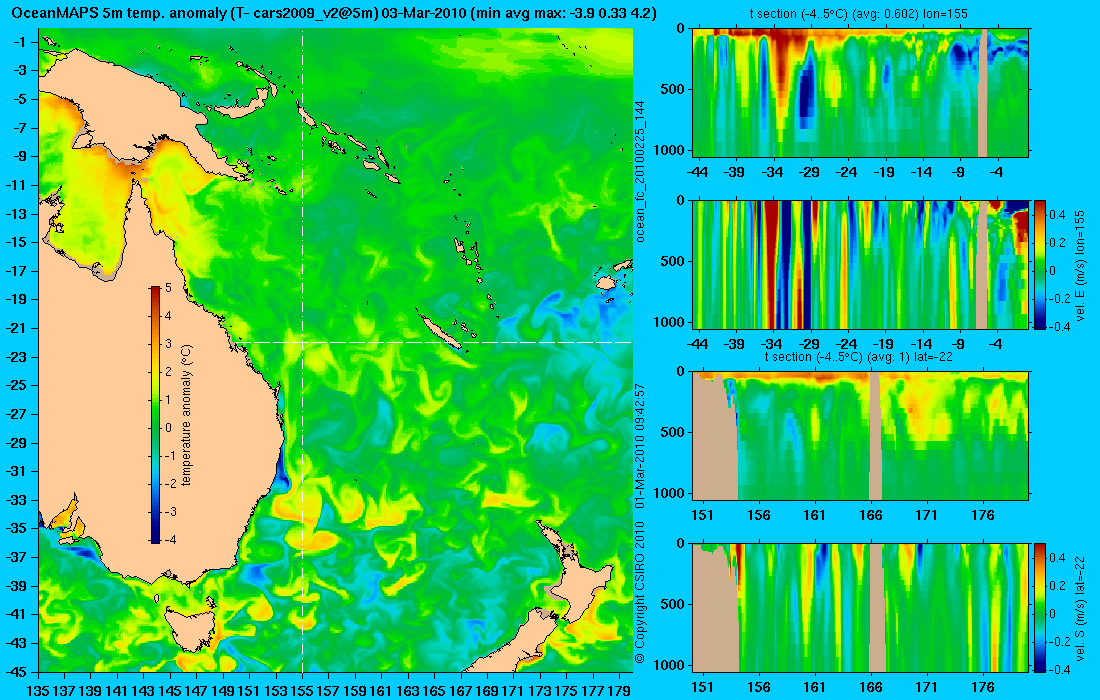Screen dimensions: 1100x700
Task: Open the vel. S lat=-22 velocity section plot
Action: [861, 607]
